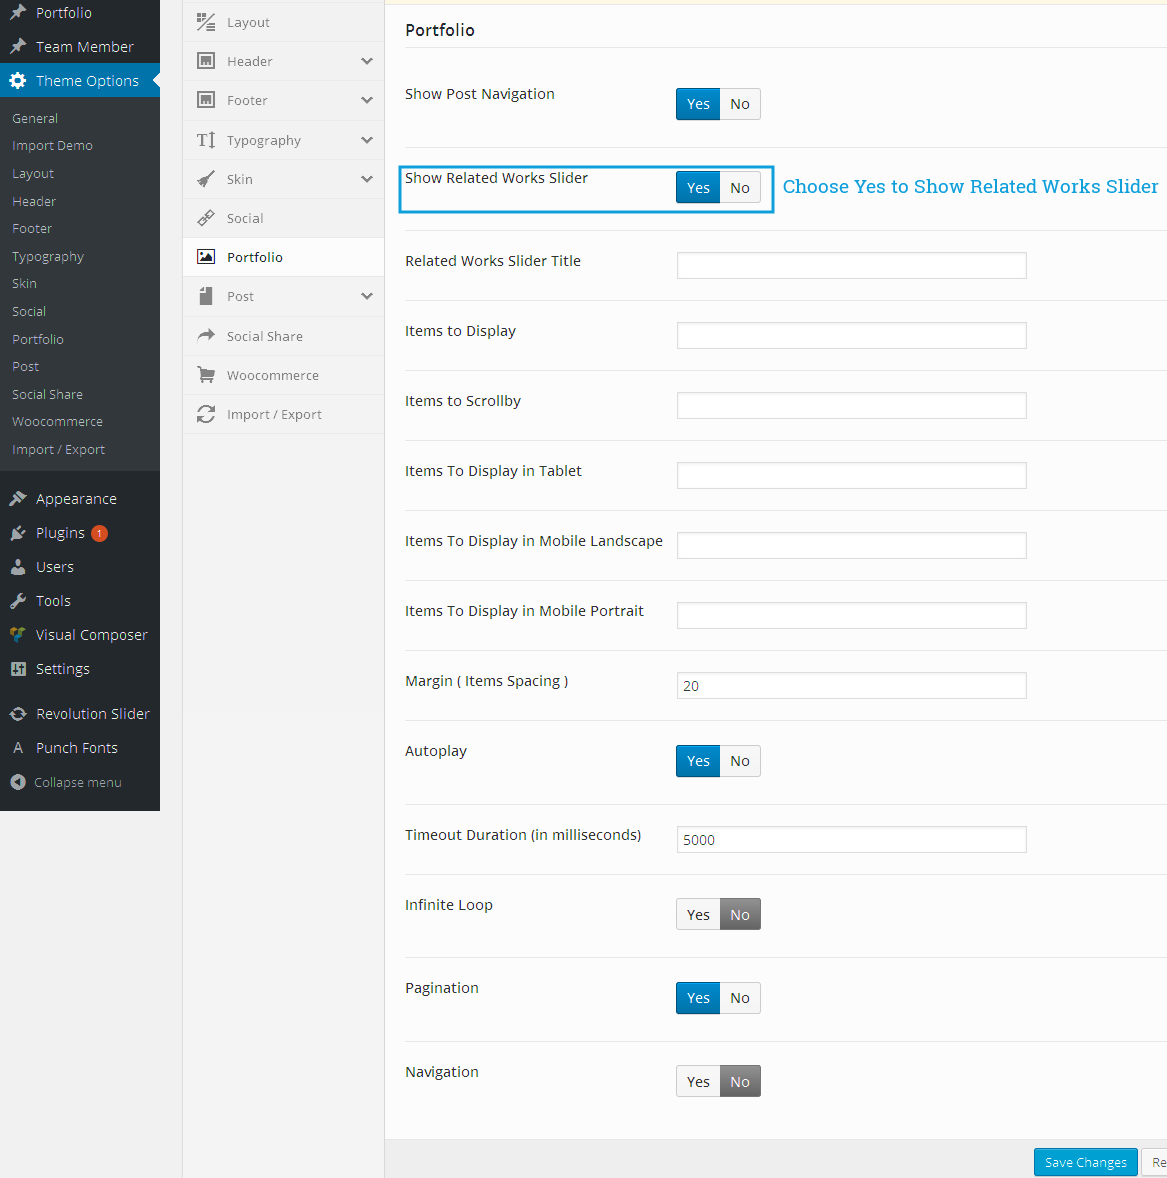
Task: Open Appearance in the admin sidebar
Action: 76,499
